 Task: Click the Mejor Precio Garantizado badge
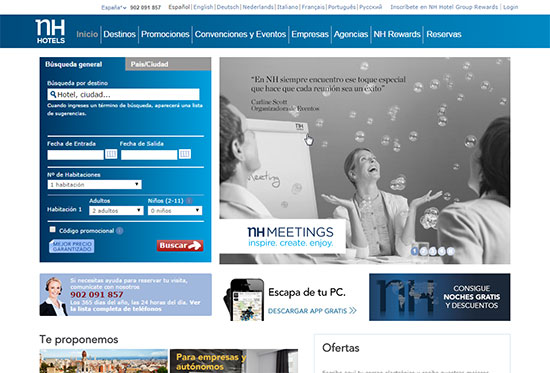click(72, 246)
